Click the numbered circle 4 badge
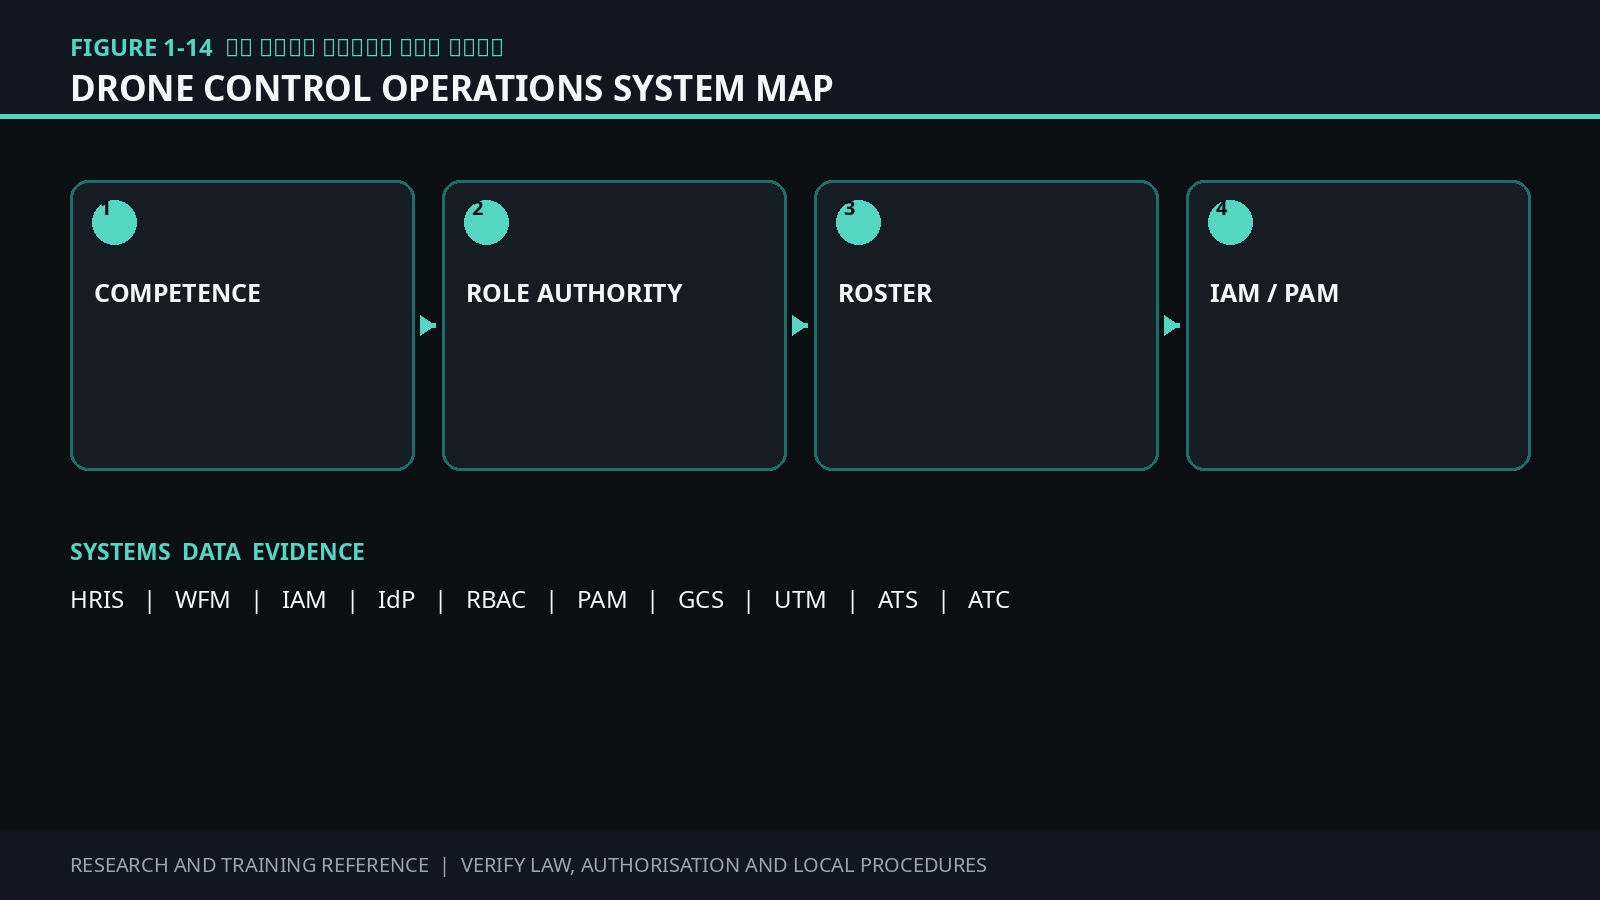Viewport: 1600px width, 900px height. [x=1230, y=222]
